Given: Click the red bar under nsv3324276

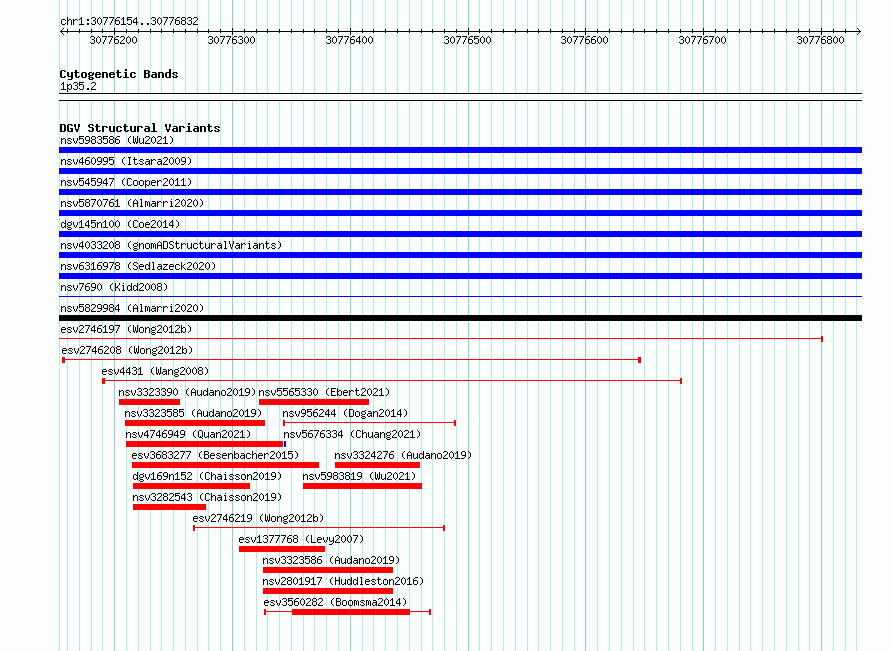Looking at the screenshot, I should pyautogui.click(x=377, y=465).
